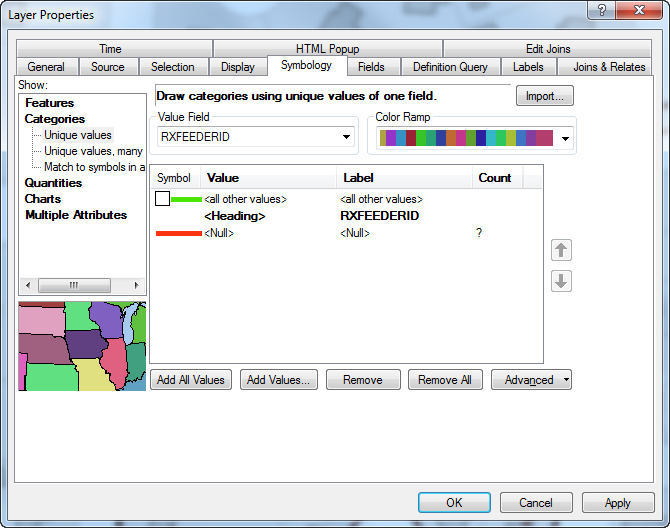This screenshot has width=670, height=528.
Task: Click the red line symbol for Null
Action: coord(178,233)
